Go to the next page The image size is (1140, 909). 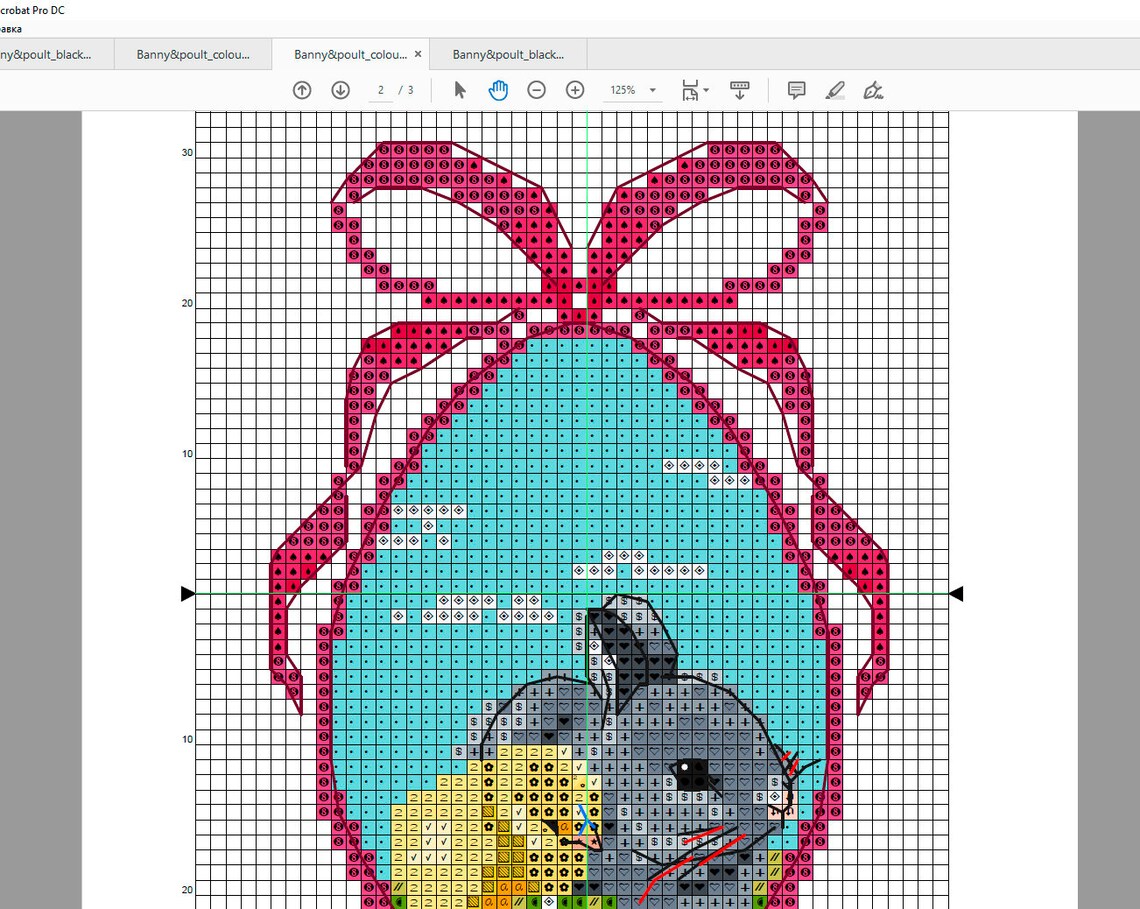coord(340,90)
